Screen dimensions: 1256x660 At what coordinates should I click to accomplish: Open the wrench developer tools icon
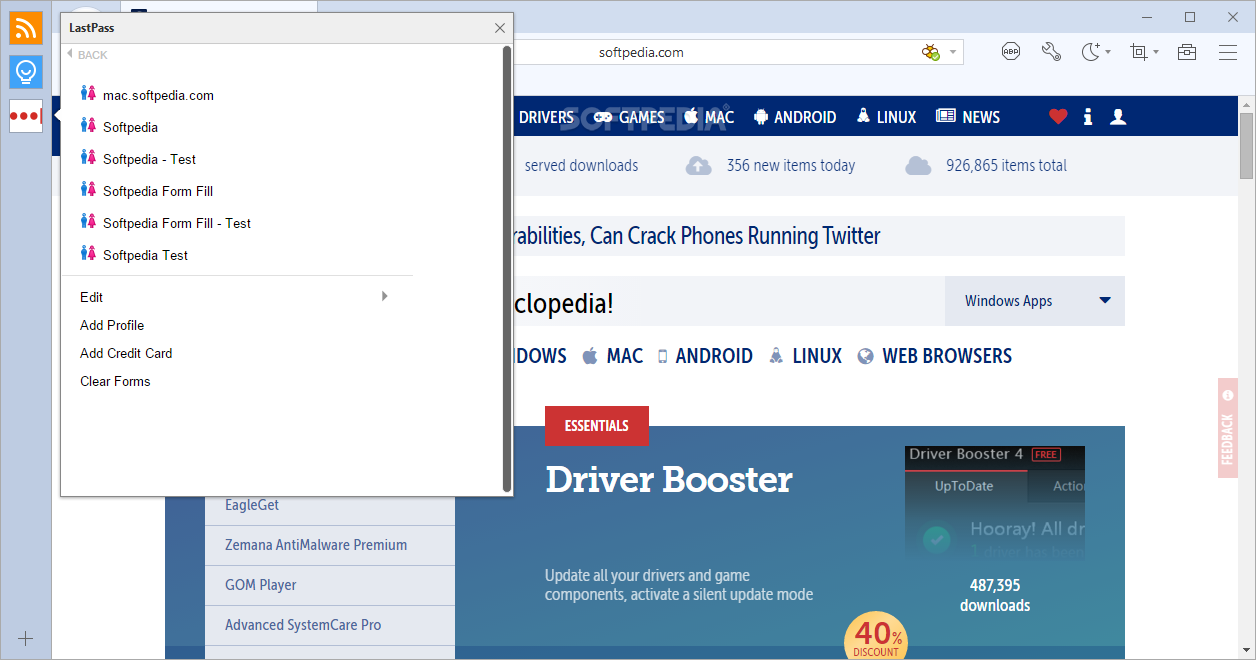click(1050, 52)
